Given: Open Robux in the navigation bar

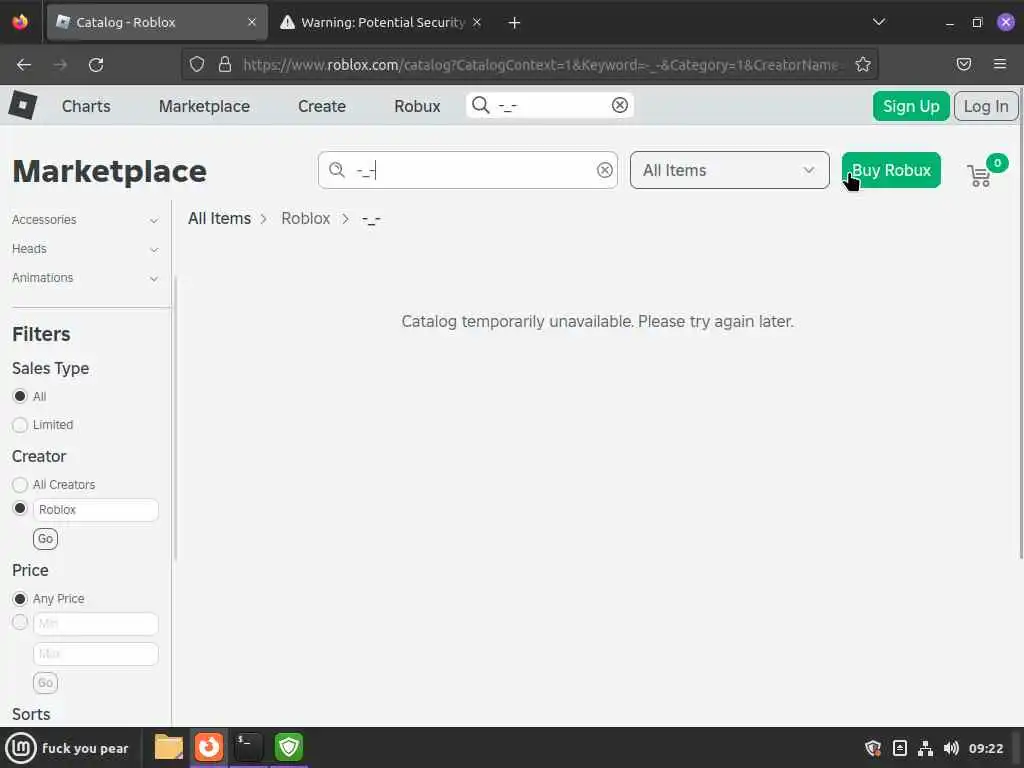Looking at the screenshot, I should [x=417, y=106].
